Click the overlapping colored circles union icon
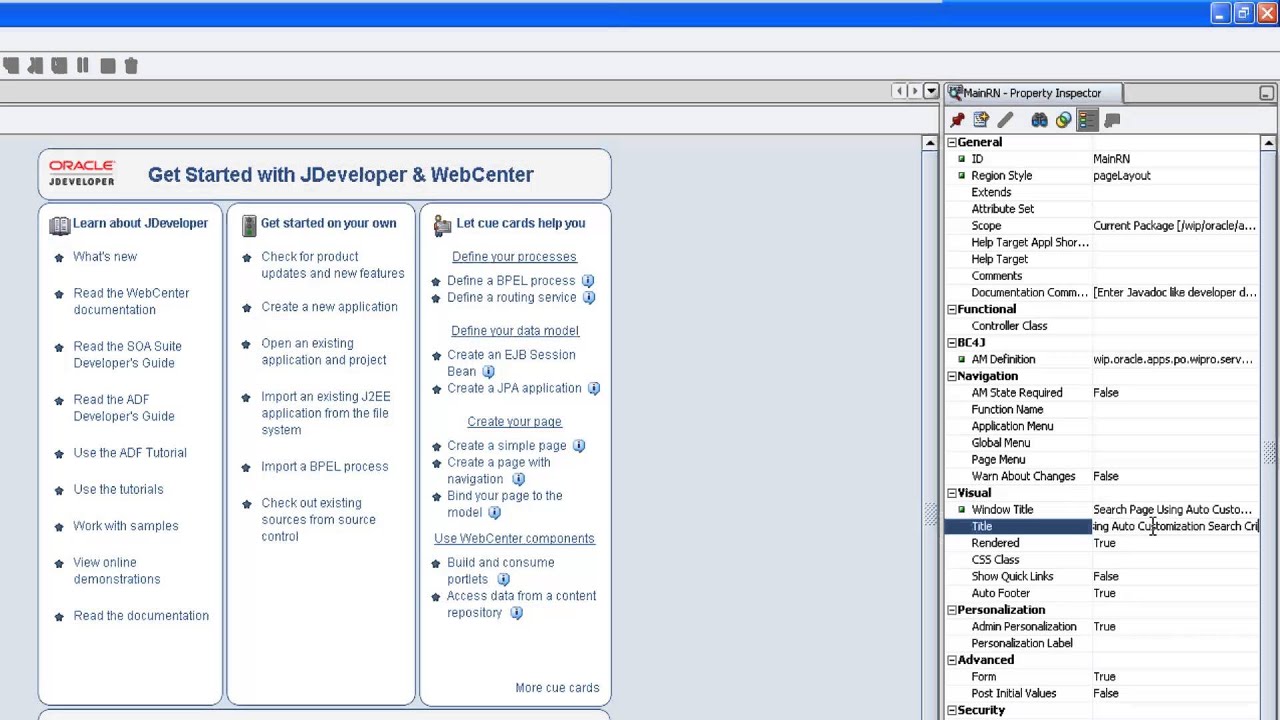Viewport: 1280px width, 720px height. point(1063,120)
